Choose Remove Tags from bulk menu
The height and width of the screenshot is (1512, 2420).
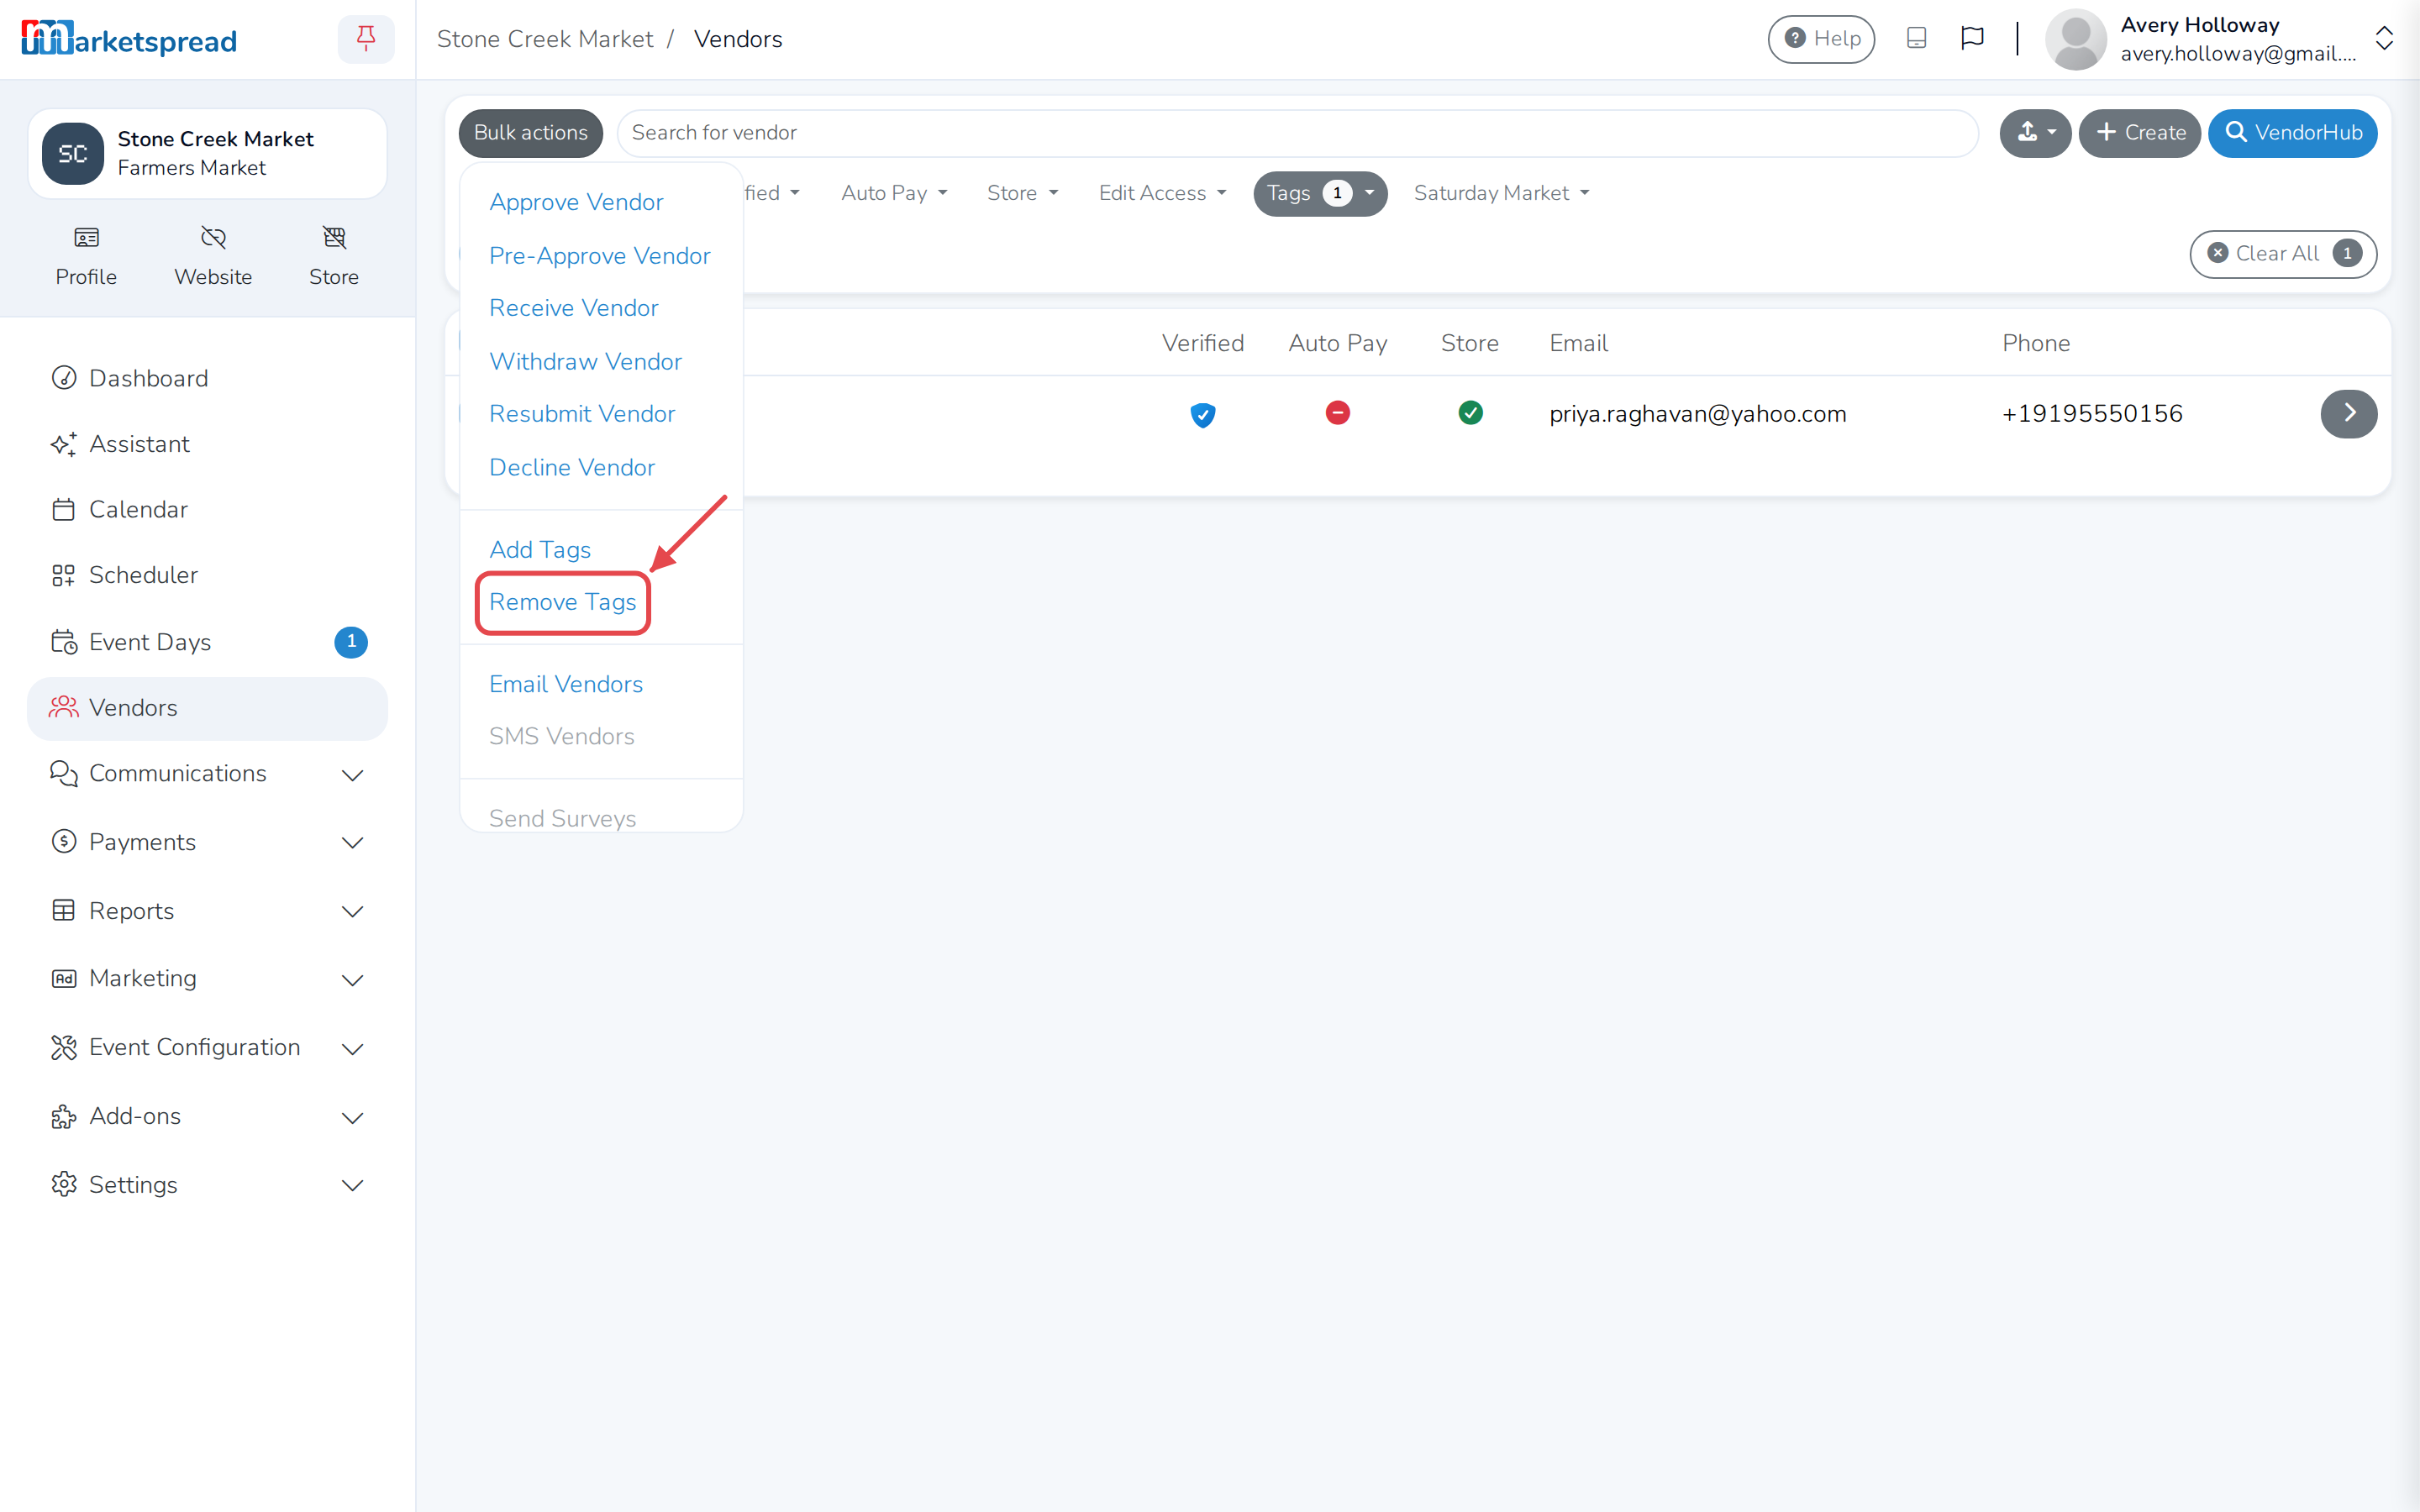(562, 602)
